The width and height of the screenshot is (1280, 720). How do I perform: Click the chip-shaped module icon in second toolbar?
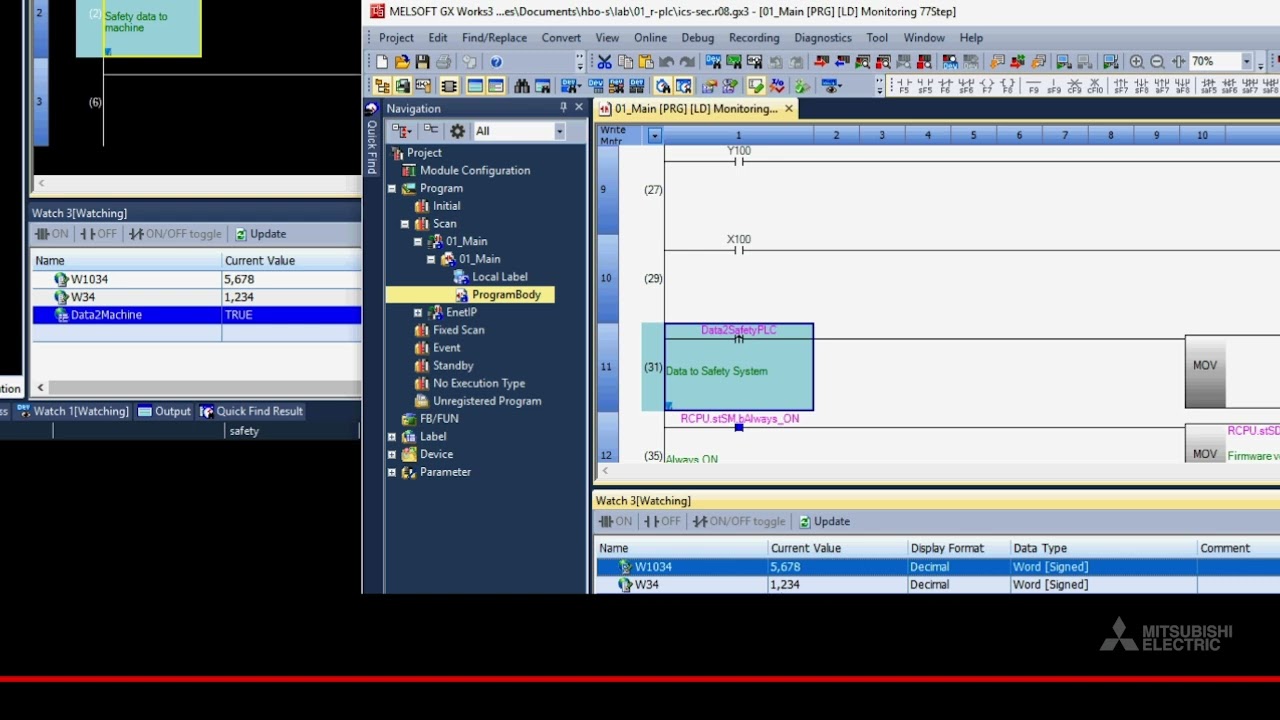point(449,86)
